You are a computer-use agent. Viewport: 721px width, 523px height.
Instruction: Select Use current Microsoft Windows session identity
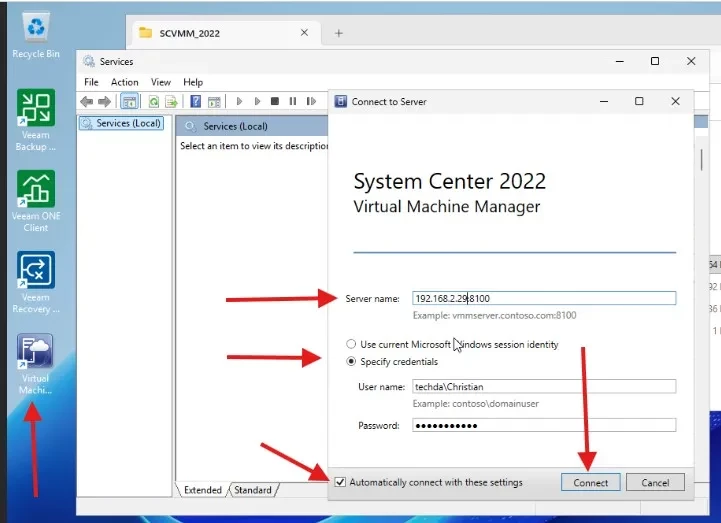pyautogui.click(x=351, y=344)
